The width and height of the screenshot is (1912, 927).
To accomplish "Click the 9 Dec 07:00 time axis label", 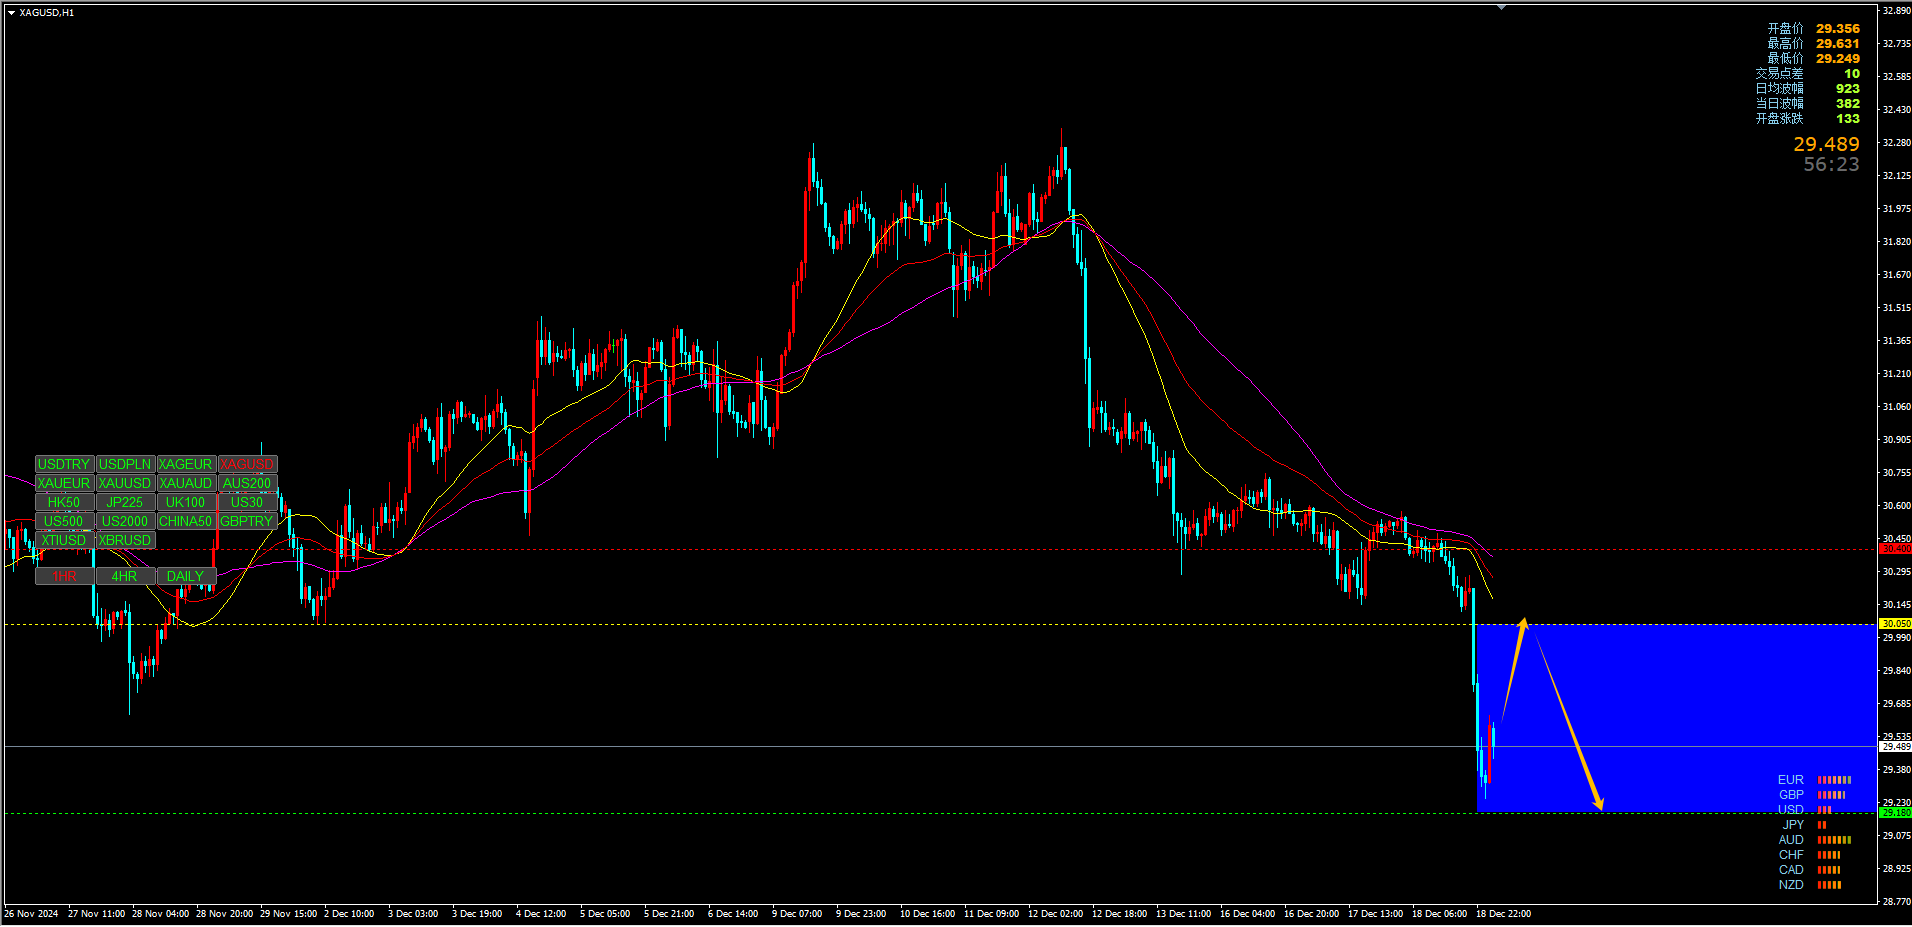I will point(797,914).
